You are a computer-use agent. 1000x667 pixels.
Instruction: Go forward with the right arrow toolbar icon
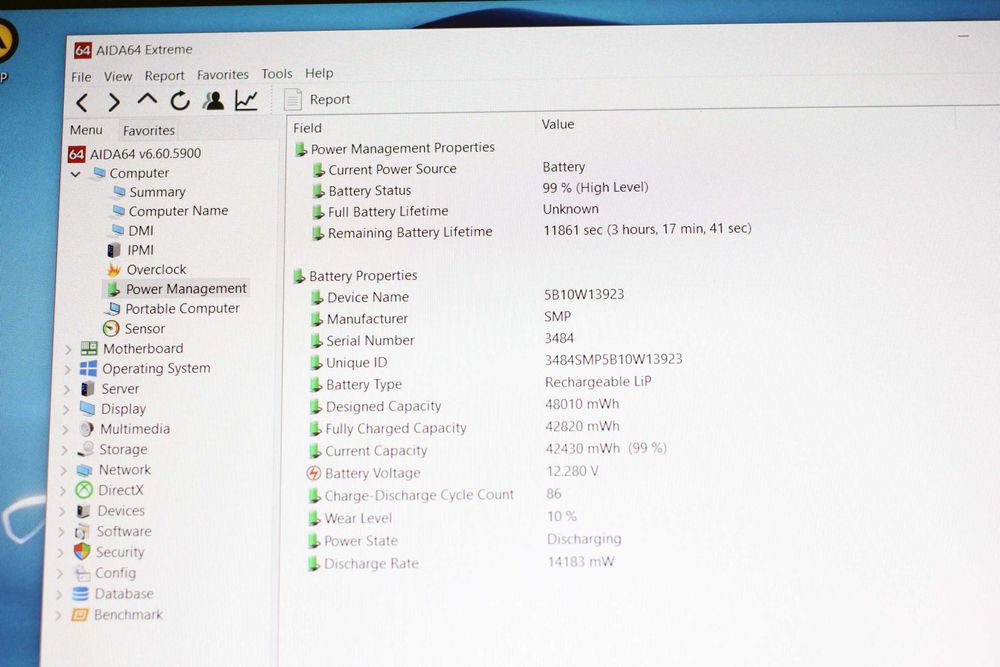pyautogui.click(x=114, y=101)
